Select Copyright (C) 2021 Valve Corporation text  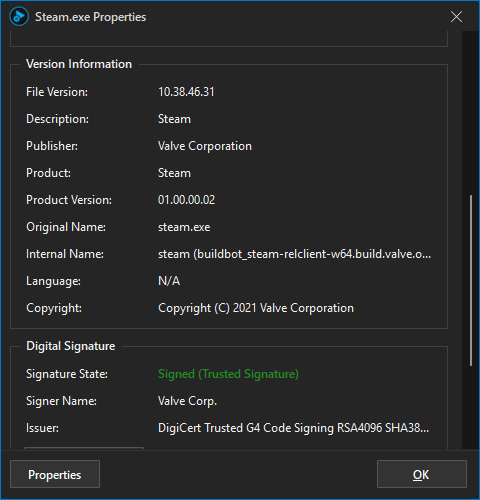pyautogui.click(x=256, y=308)
